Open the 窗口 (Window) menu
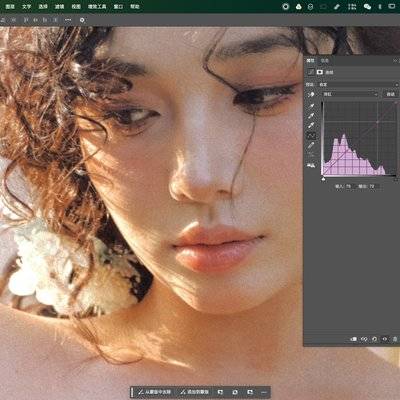The image size is (400, 400). [118, 6]
